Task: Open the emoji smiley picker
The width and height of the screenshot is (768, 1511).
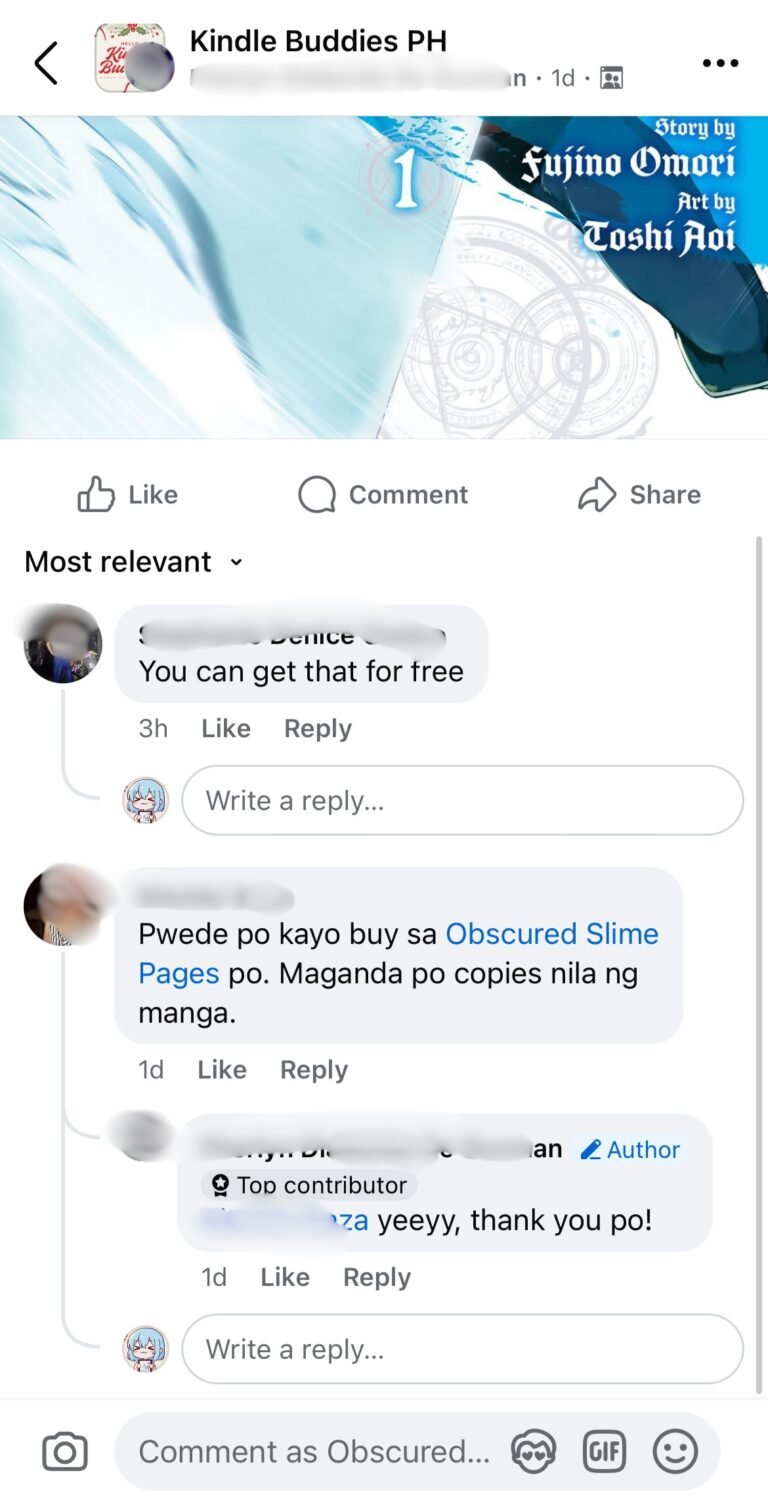Action: click(675, 1451)
